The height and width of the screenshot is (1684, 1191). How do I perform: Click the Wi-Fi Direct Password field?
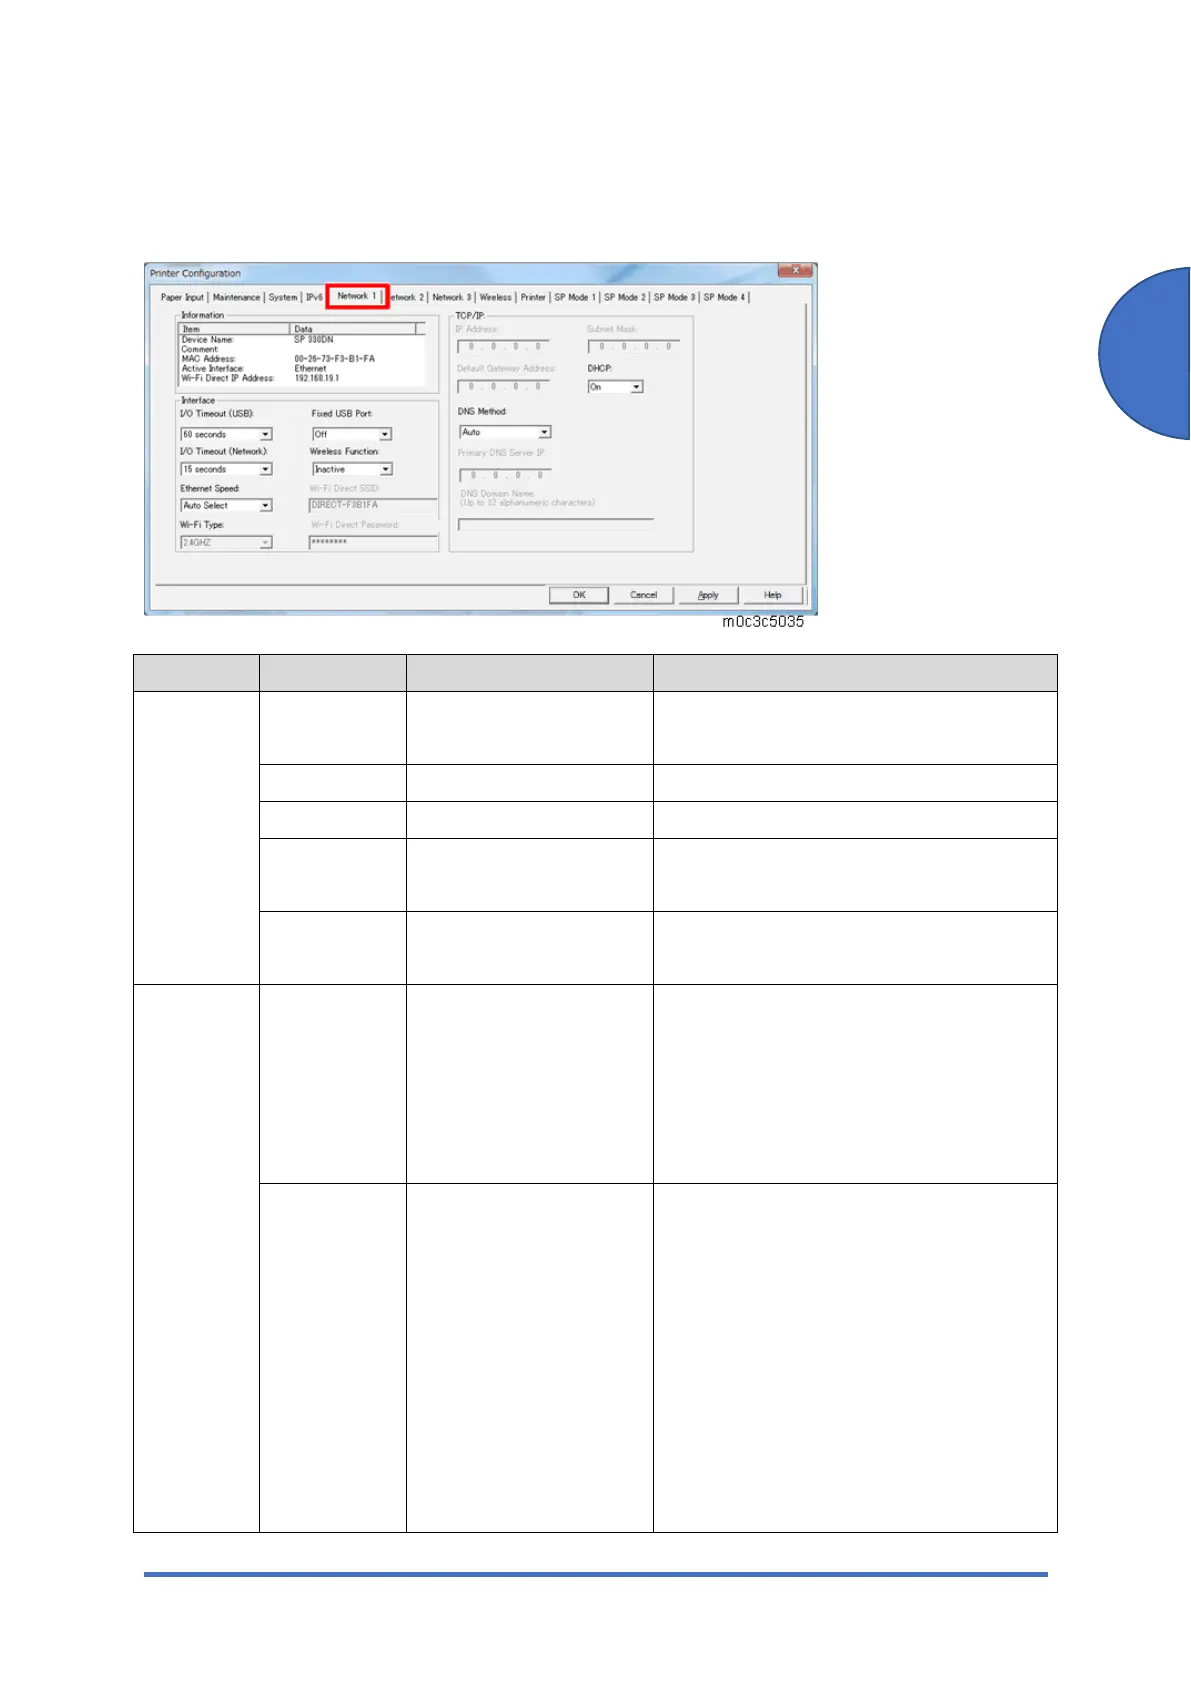point(373,541)
